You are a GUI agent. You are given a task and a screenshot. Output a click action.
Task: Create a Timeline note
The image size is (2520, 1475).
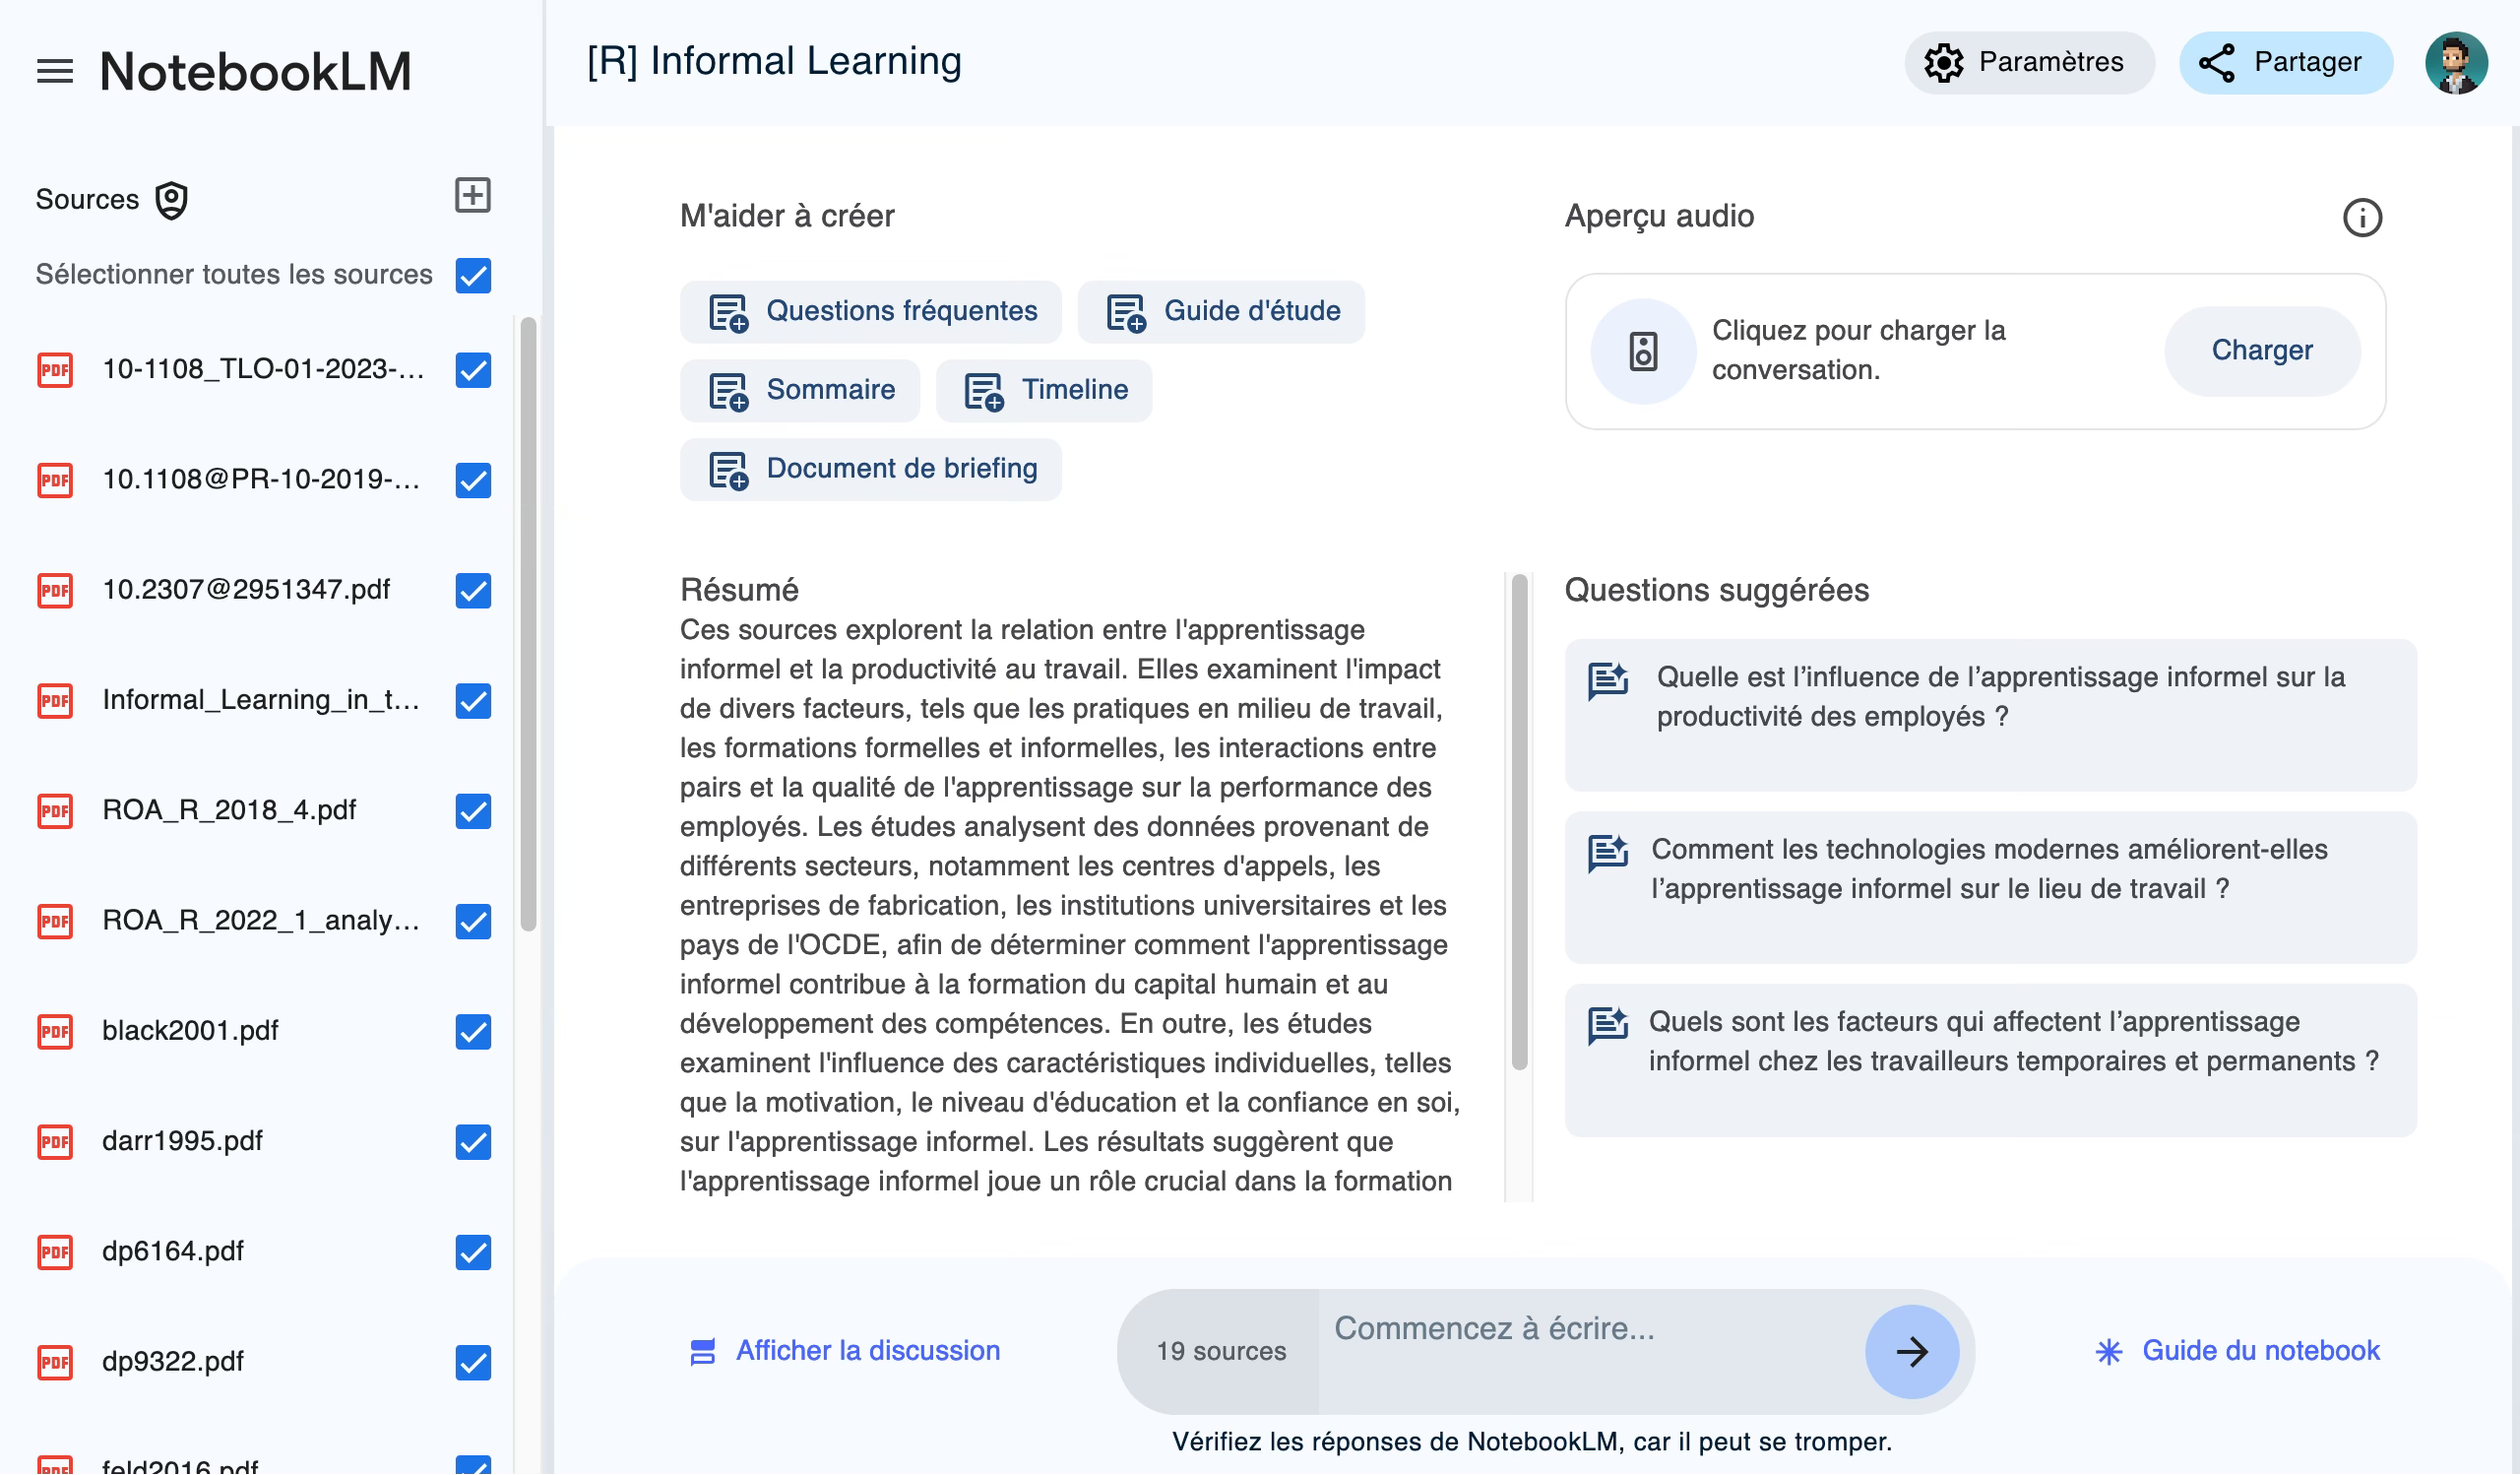(1043, 390)
